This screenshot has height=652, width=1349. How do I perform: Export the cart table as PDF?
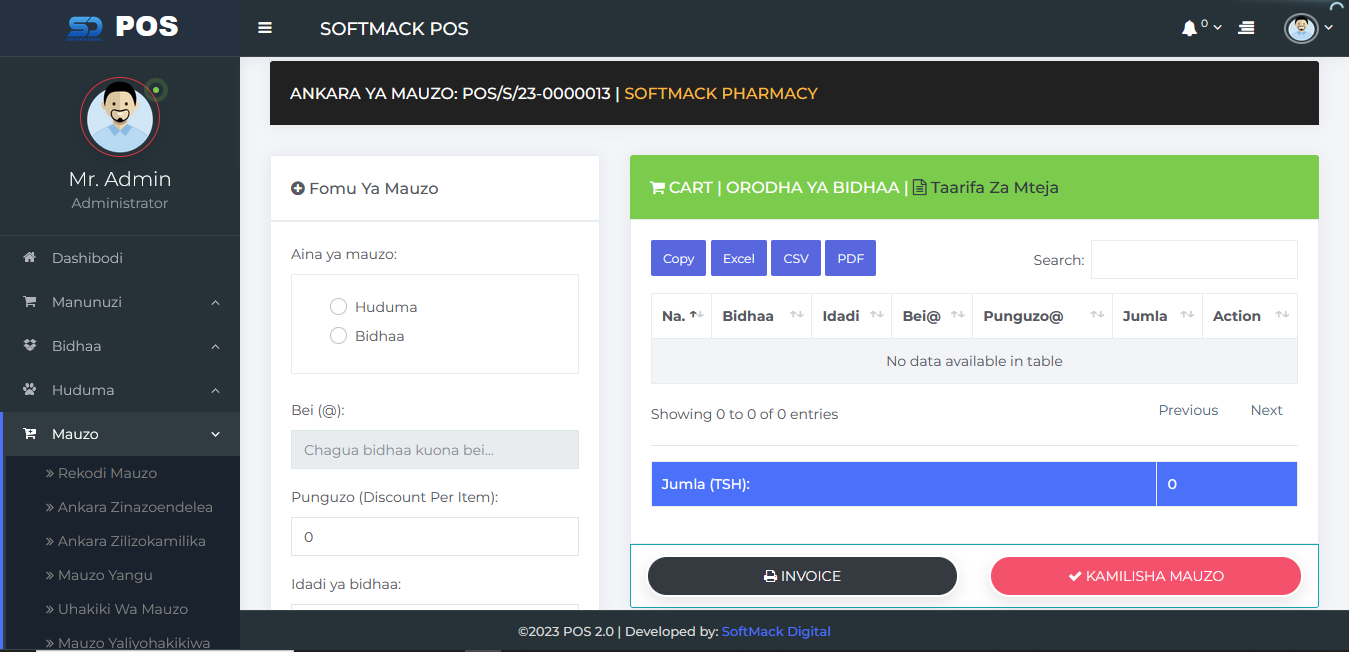click(x=850, y=258)
